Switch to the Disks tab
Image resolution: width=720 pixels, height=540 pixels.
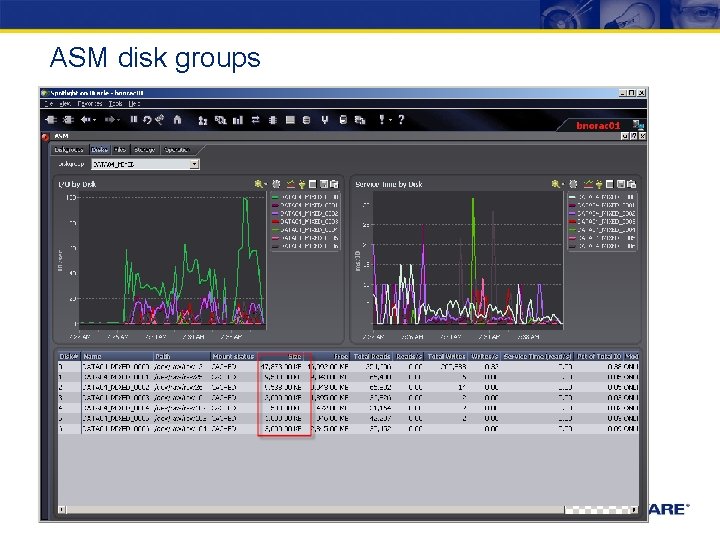(x=100, y=150)
